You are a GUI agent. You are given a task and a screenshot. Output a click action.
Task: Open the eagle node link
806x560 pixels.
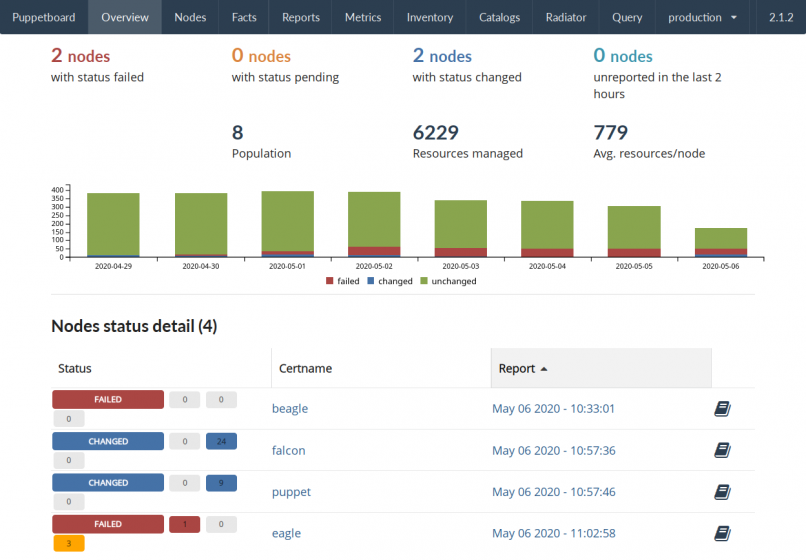287,533
